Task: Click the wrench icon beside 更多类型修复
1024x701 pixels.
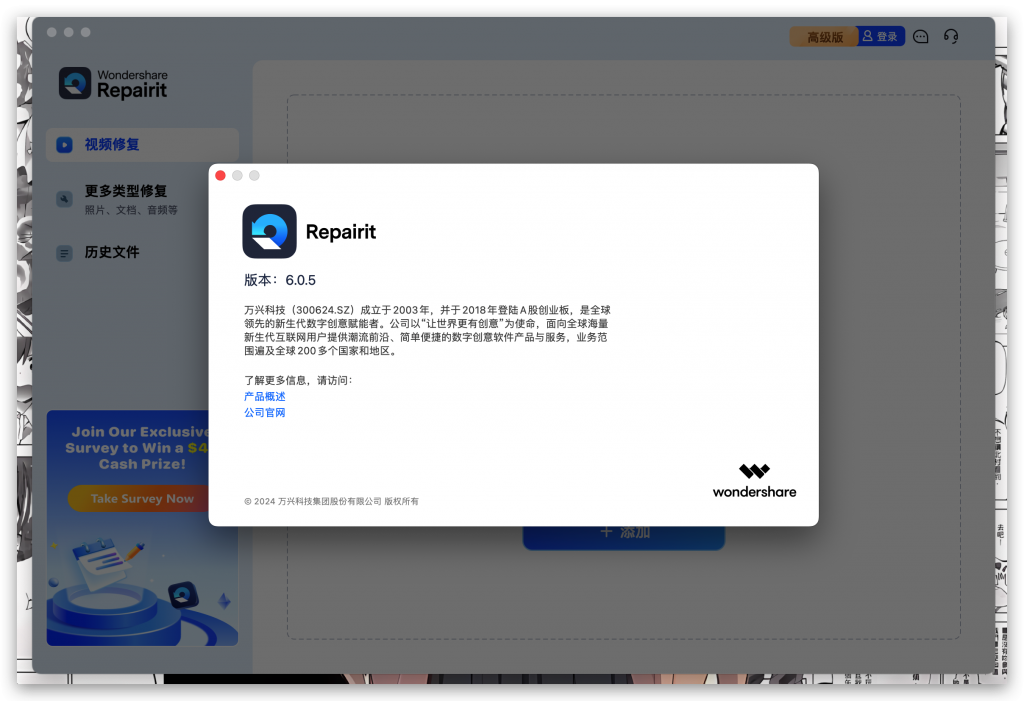Action: pos(65,199)
